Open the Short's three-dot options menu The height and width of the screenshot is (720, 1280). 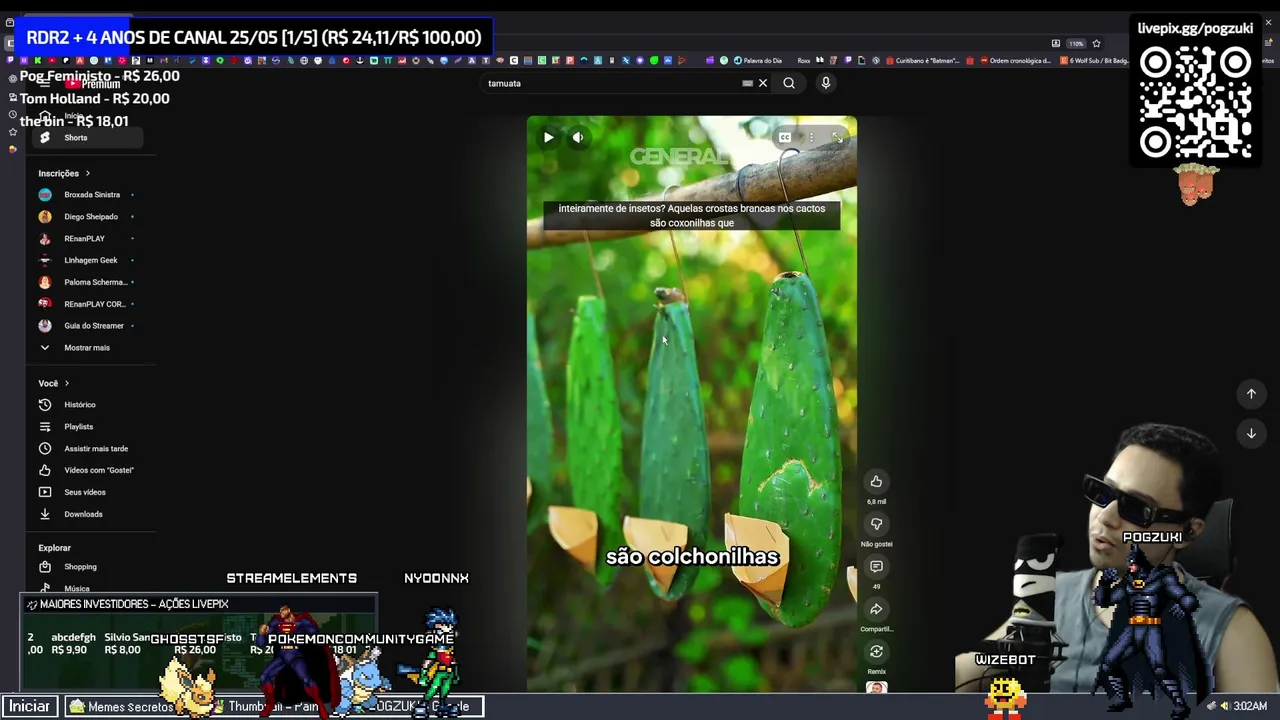[811, 138]
